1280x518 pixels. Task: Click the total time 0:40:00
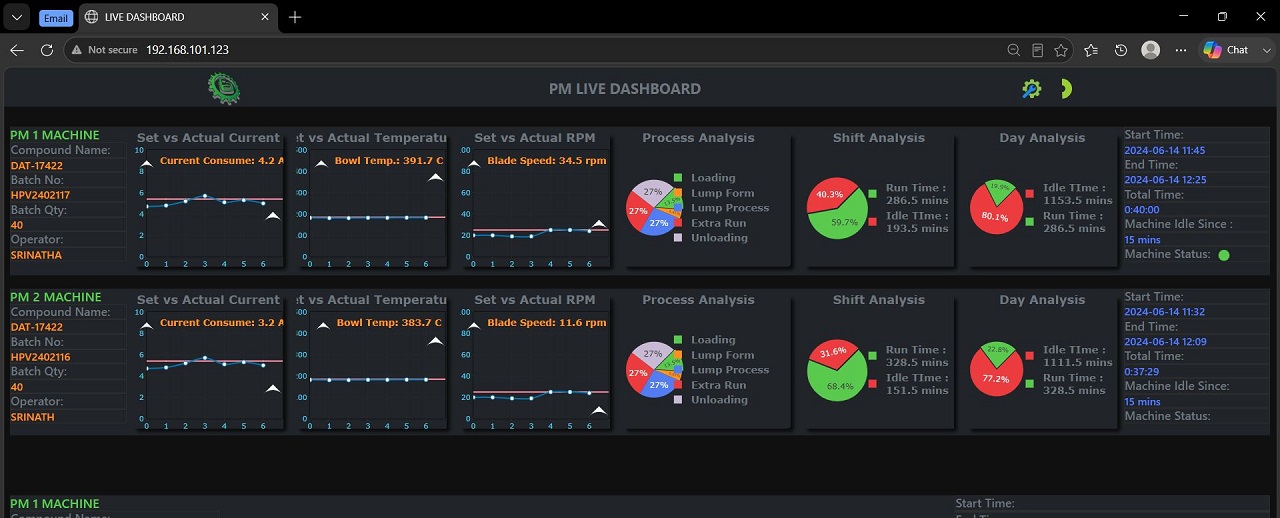point(1142,210)
